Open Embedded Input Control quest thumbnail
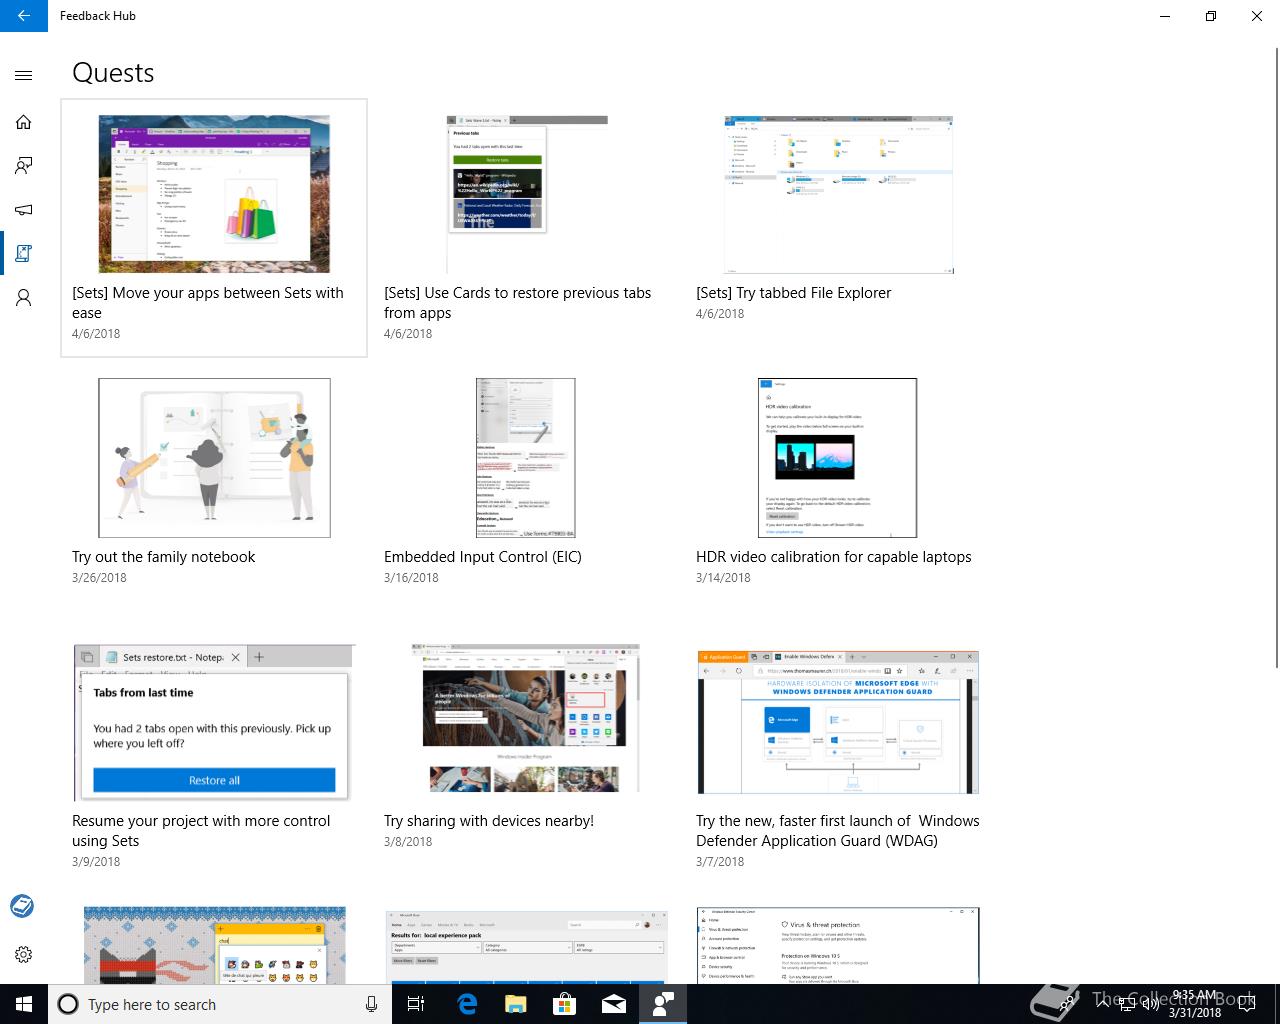 tap(526, 458)
